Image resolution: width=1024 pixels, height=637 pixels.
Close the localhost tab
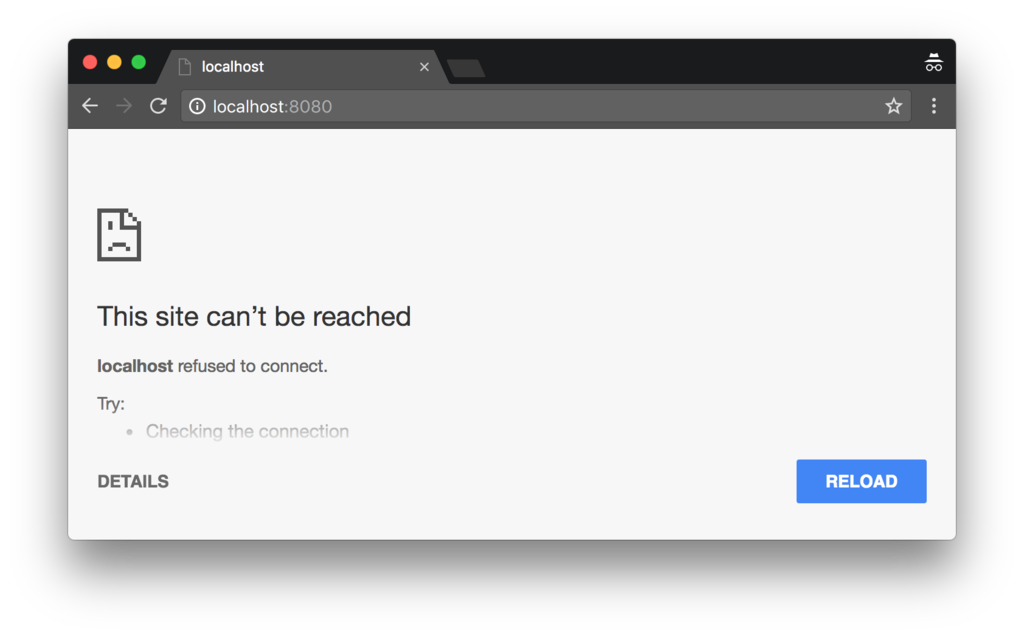(424, 67)
